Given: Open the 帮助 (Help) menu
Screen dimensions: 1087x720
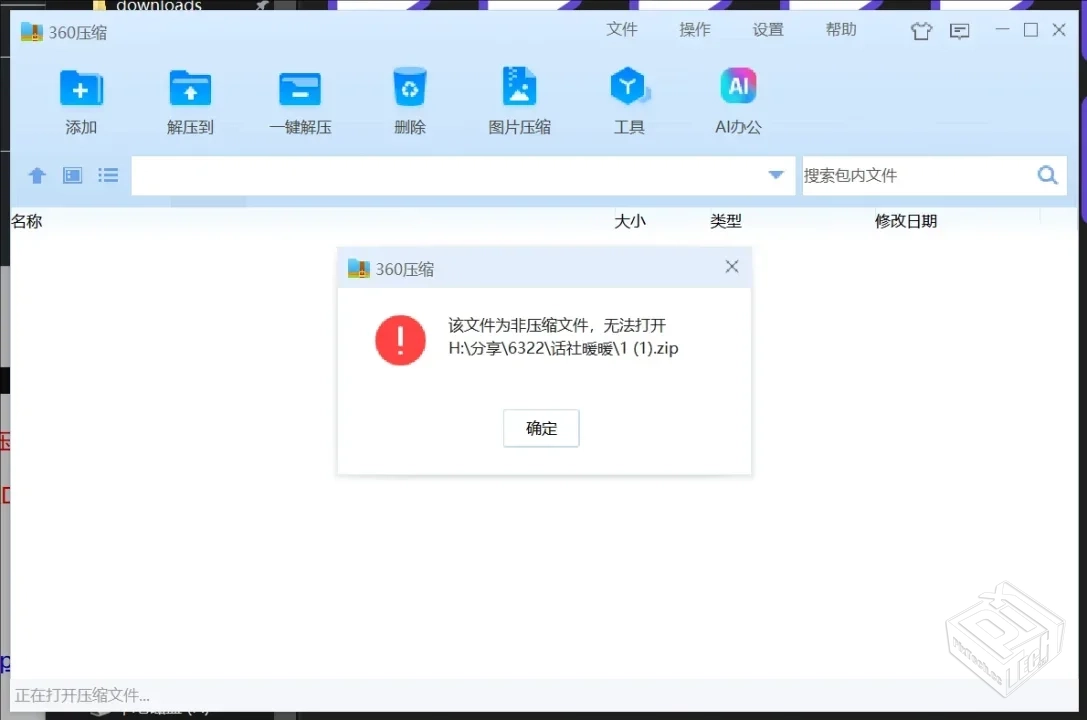Looking at the screenshot, I should click(x=841, y=30).
